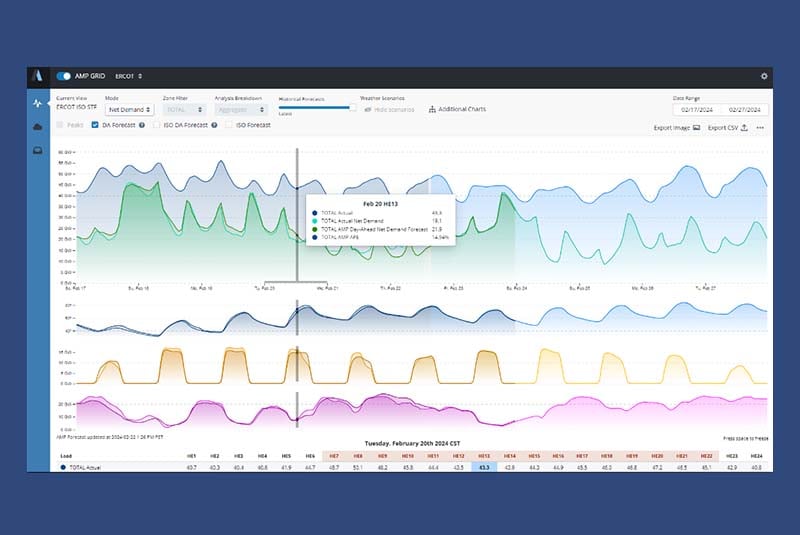The image size is (800, 535).
Task: Toggle the AMP GRID switch
Action: tap(64, 76)
